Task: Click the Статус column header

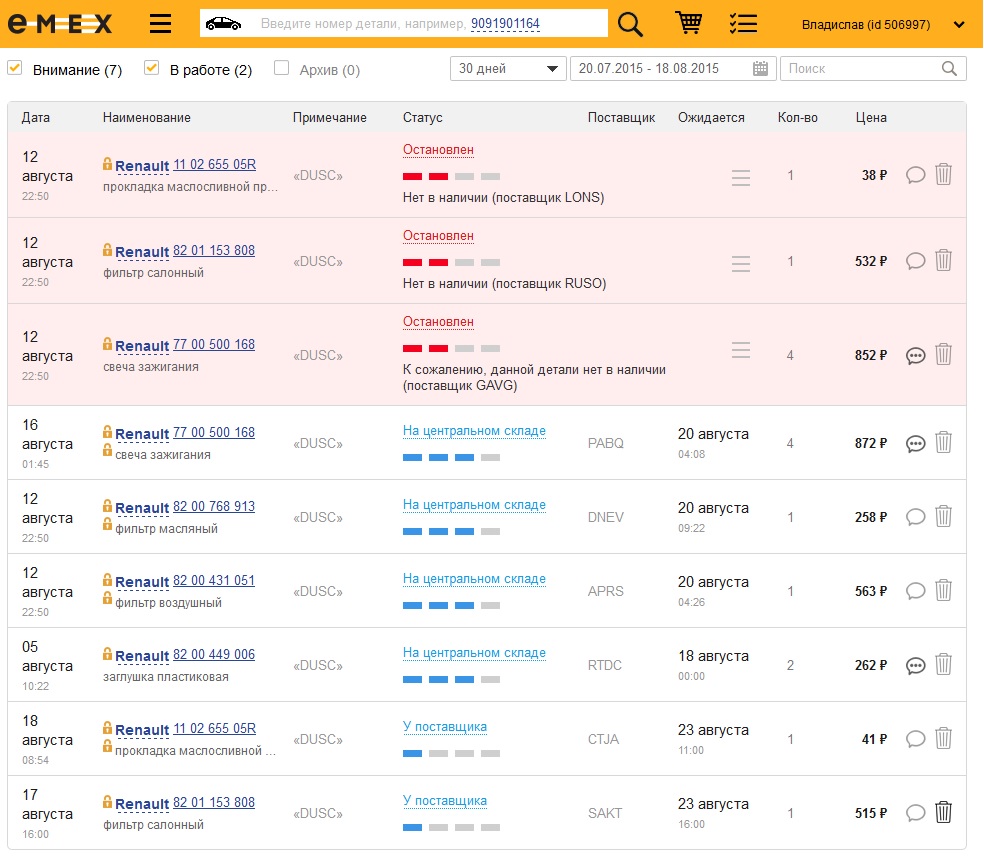Action: tap(422, 117)
